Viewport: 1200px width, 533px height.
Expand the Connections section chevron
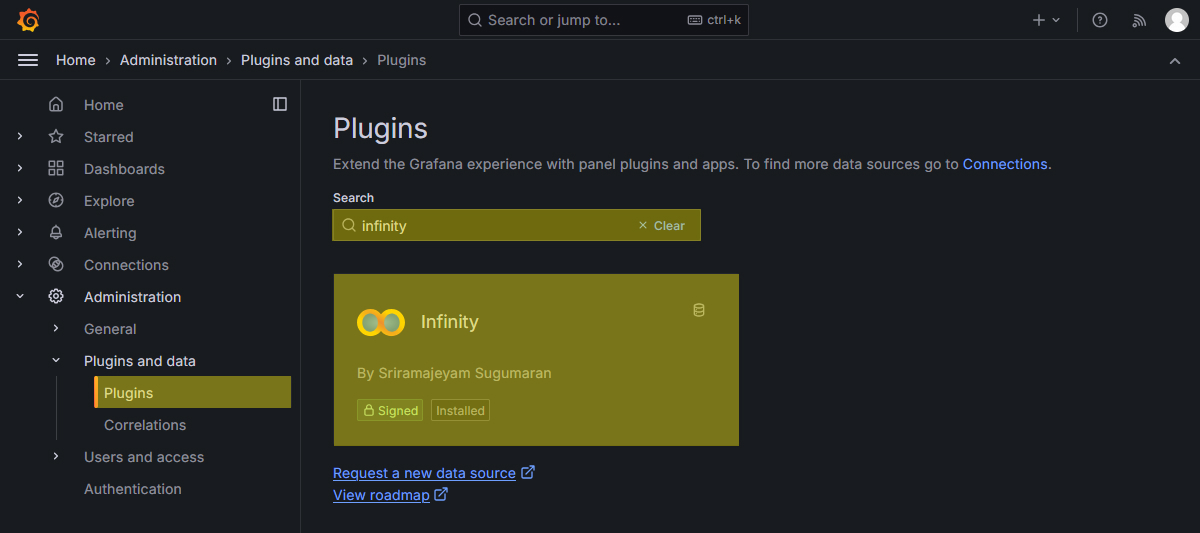20,265
